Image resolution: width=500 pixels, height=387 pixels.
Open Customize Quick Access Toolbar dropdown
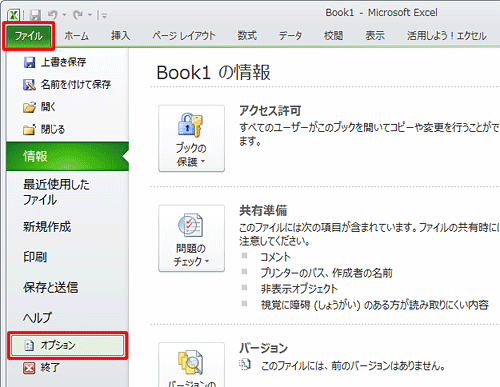(x=104, y=15)
